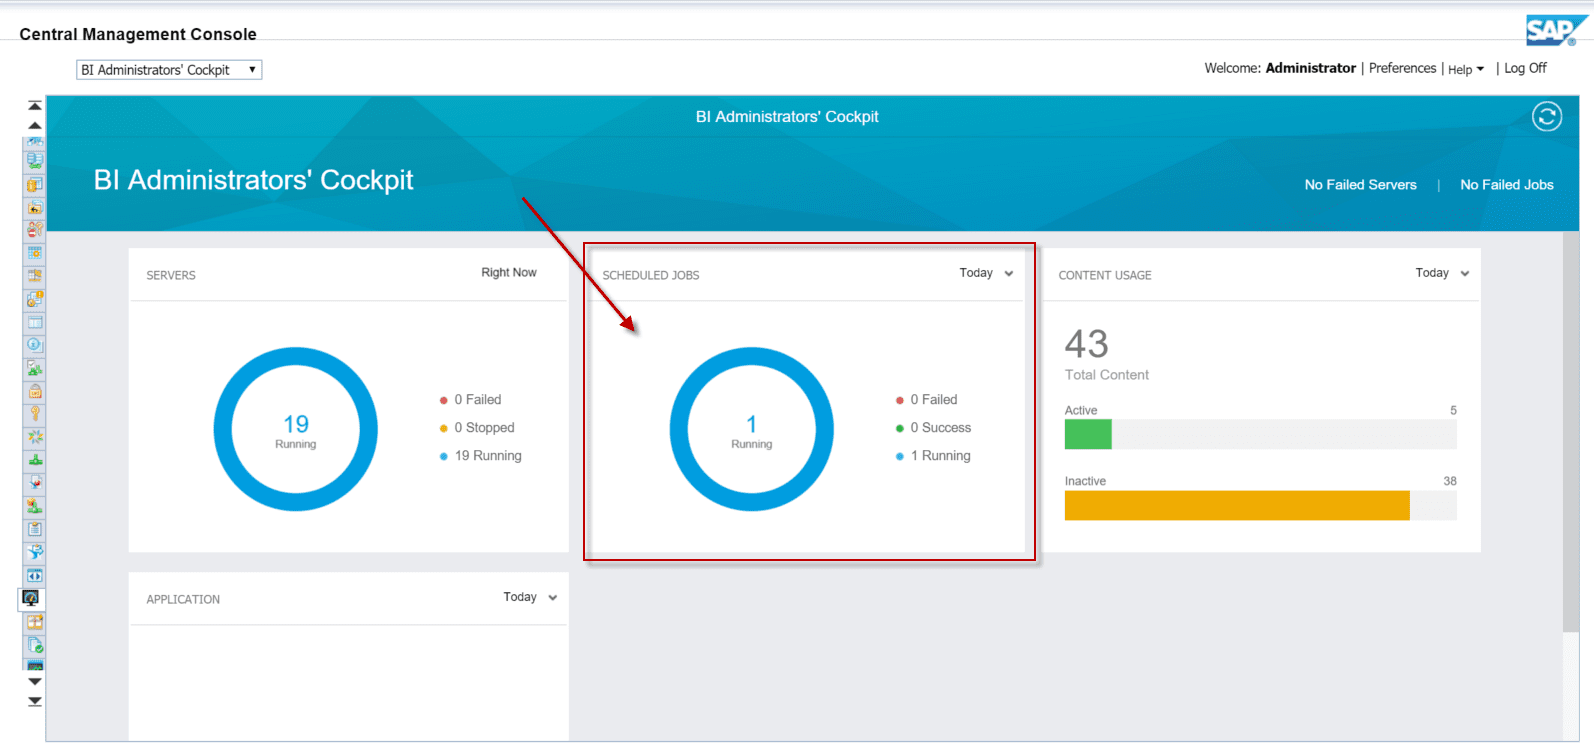Image resolution: width=1594 pixels, height=750 pixels.
Task: Click Log Off
Action: (x=1525, y=68)
